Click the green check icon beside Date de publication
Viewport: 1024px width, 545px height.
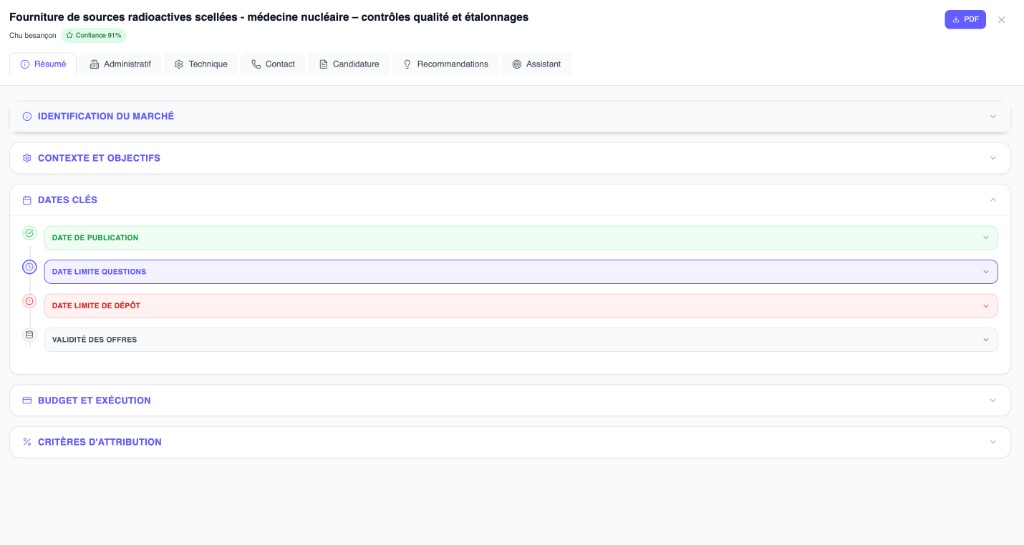pyautogui.click(x=29, y=233)
